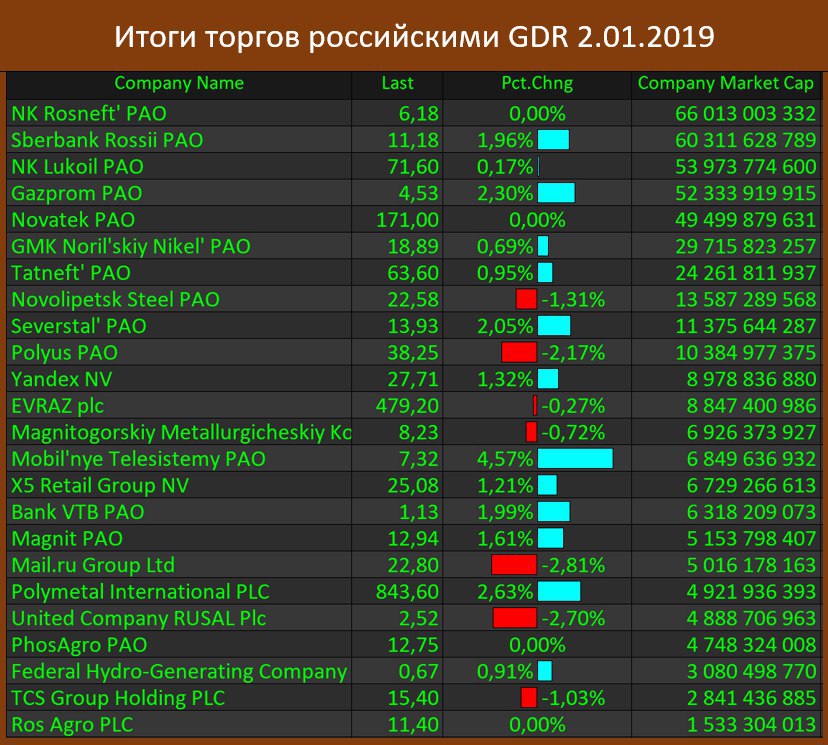Click Sberbank's cyan 1,96% change bar
Viewport: 828px width, 745px height.
[x=553, y=140]
